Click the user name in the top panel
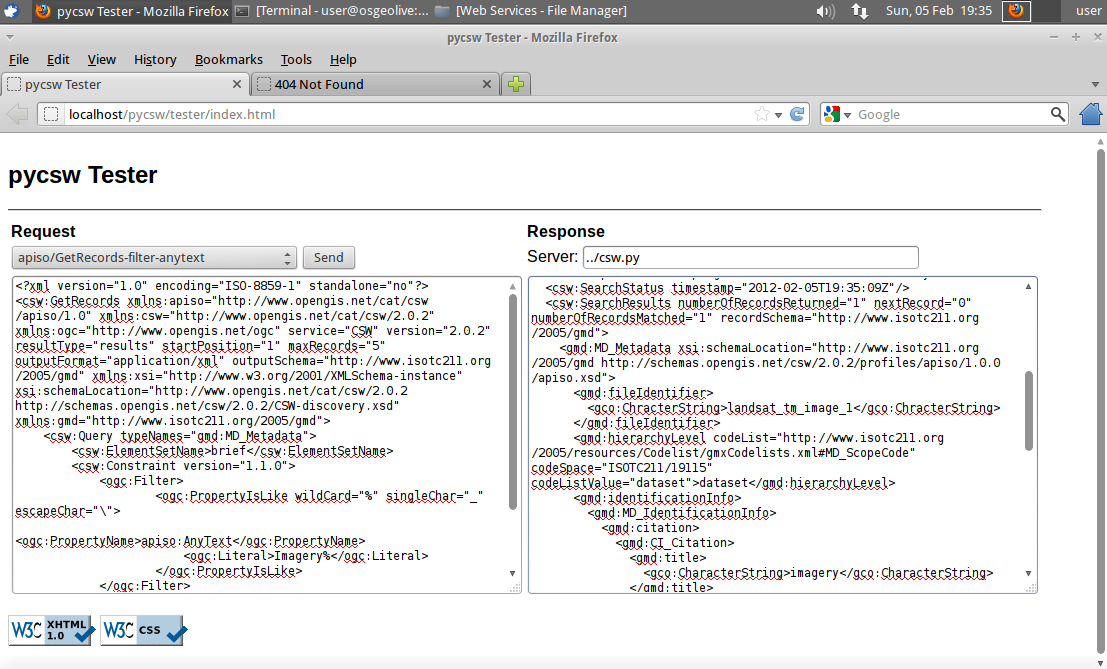The height and width of the screenshot is (669, 1107). [x=1089, y=11]
